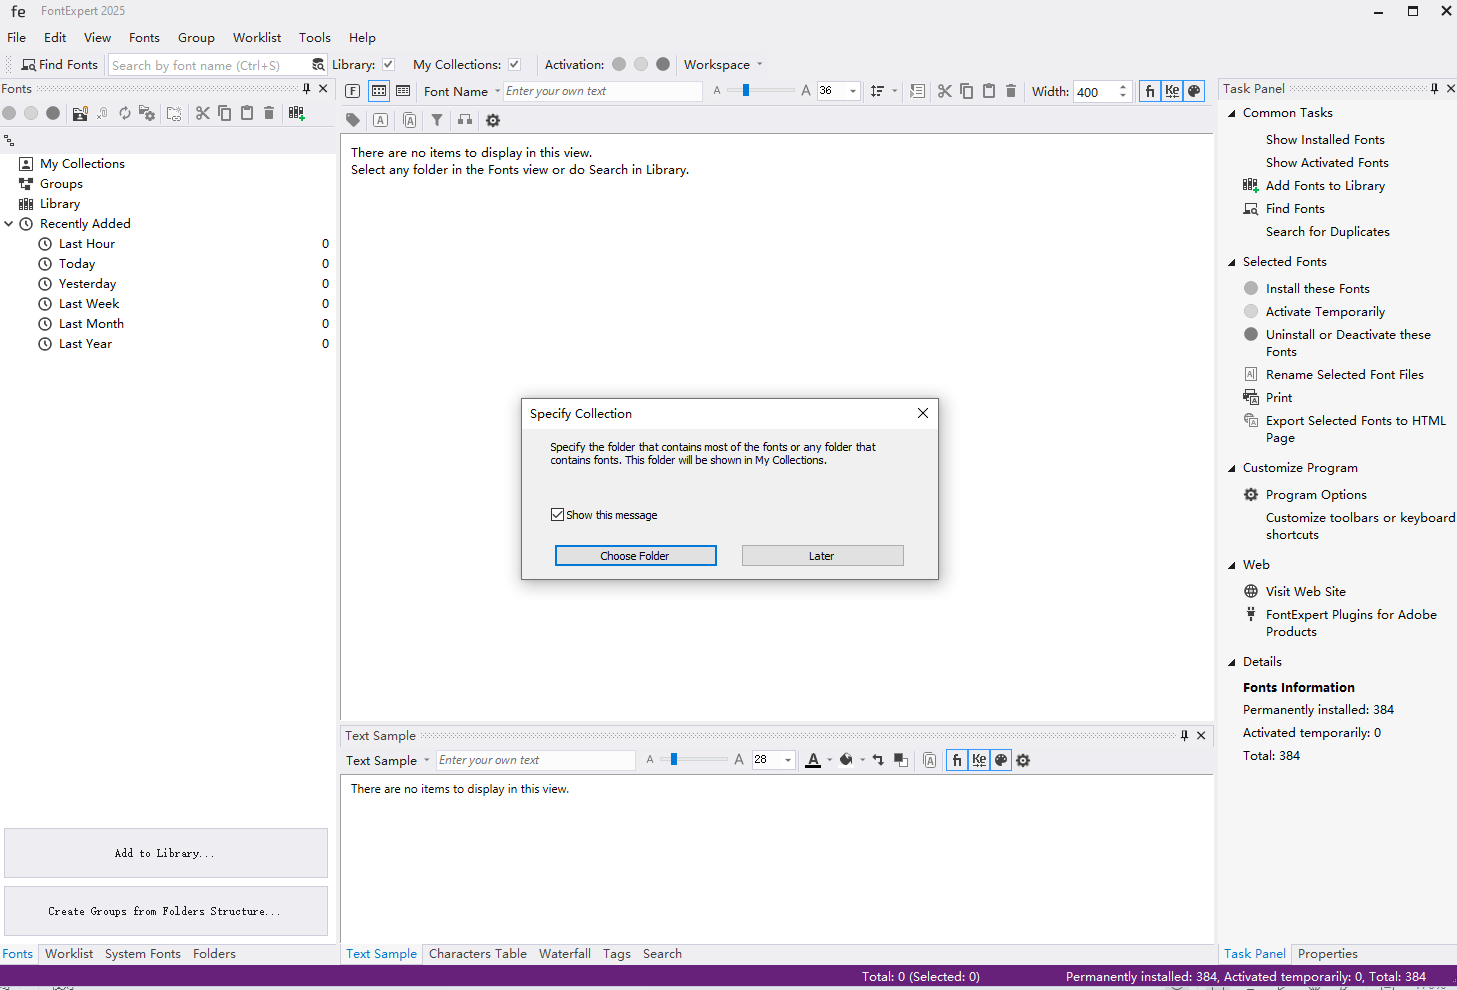Open settings gear in Text Sample toolbar
This screenshot has height=990, width=1457.
1023,760
